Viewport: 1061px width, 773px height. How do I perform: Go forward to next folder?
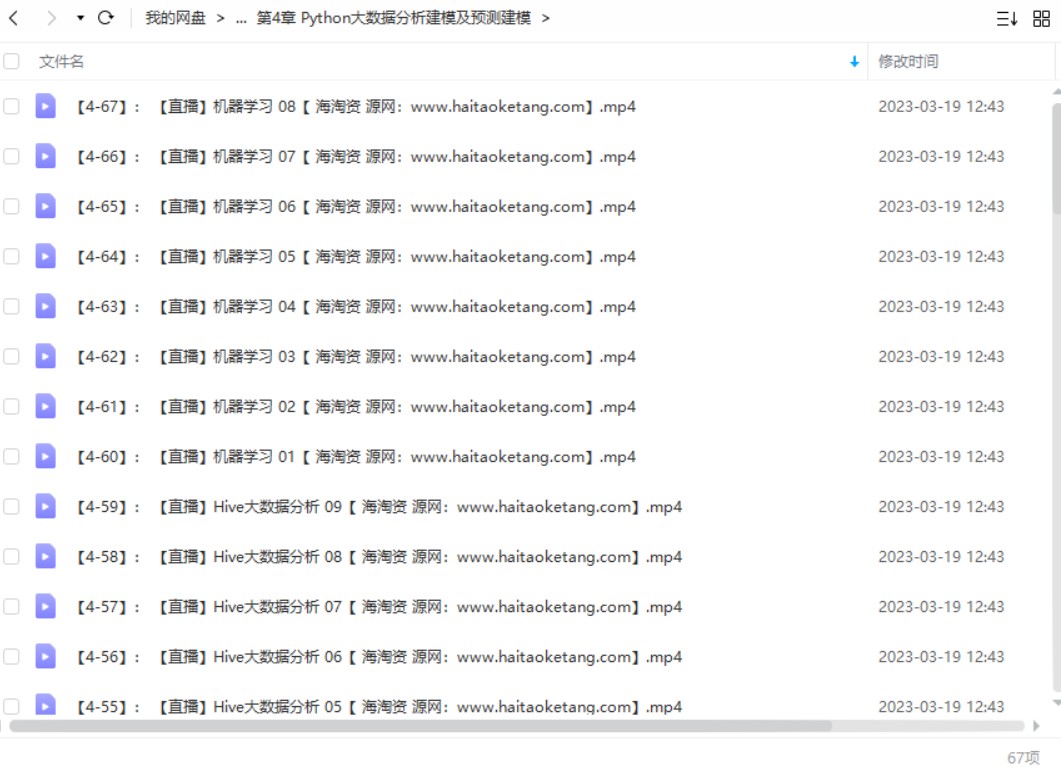pos(51,18)
